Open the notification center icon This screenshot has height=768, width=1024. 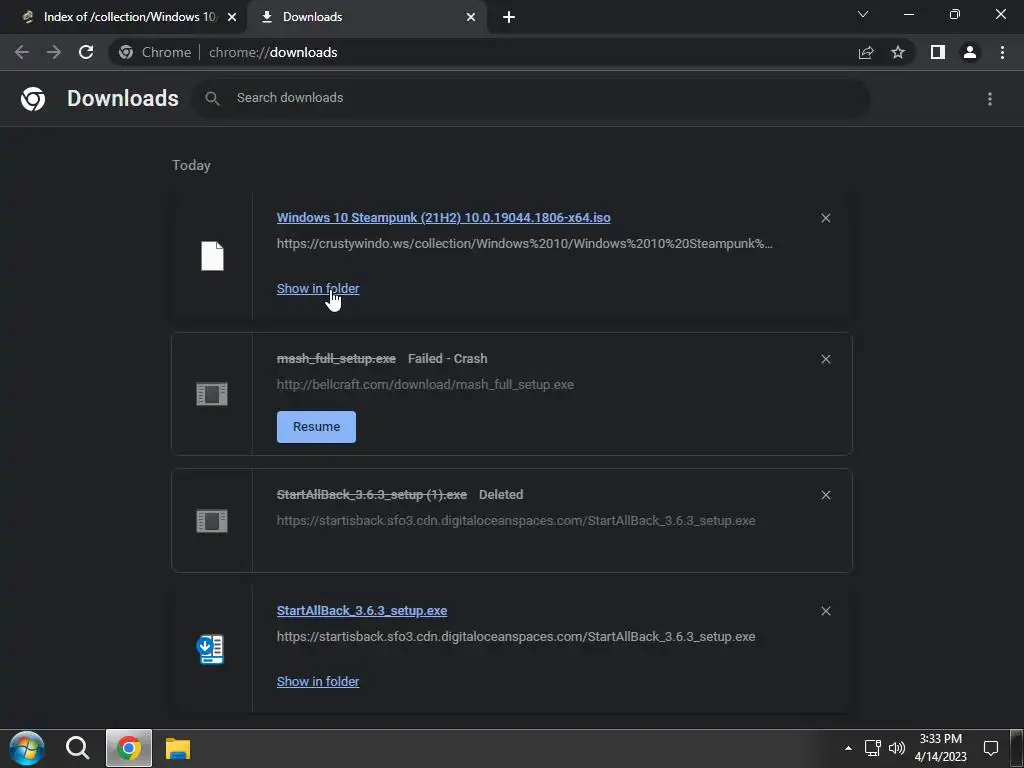click(x=991, y=748)
